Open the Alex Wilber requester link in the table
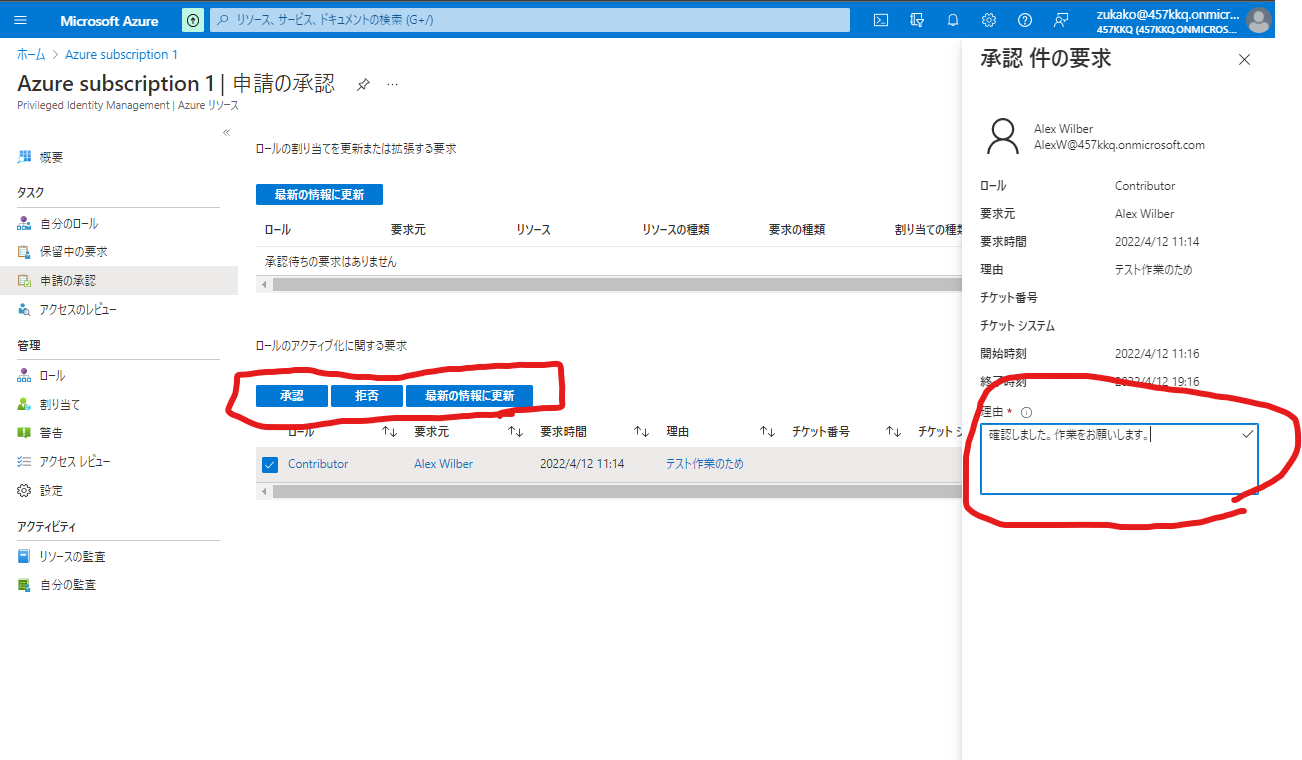The height and width of the screenshot is (760, 1302). point(443,464)
